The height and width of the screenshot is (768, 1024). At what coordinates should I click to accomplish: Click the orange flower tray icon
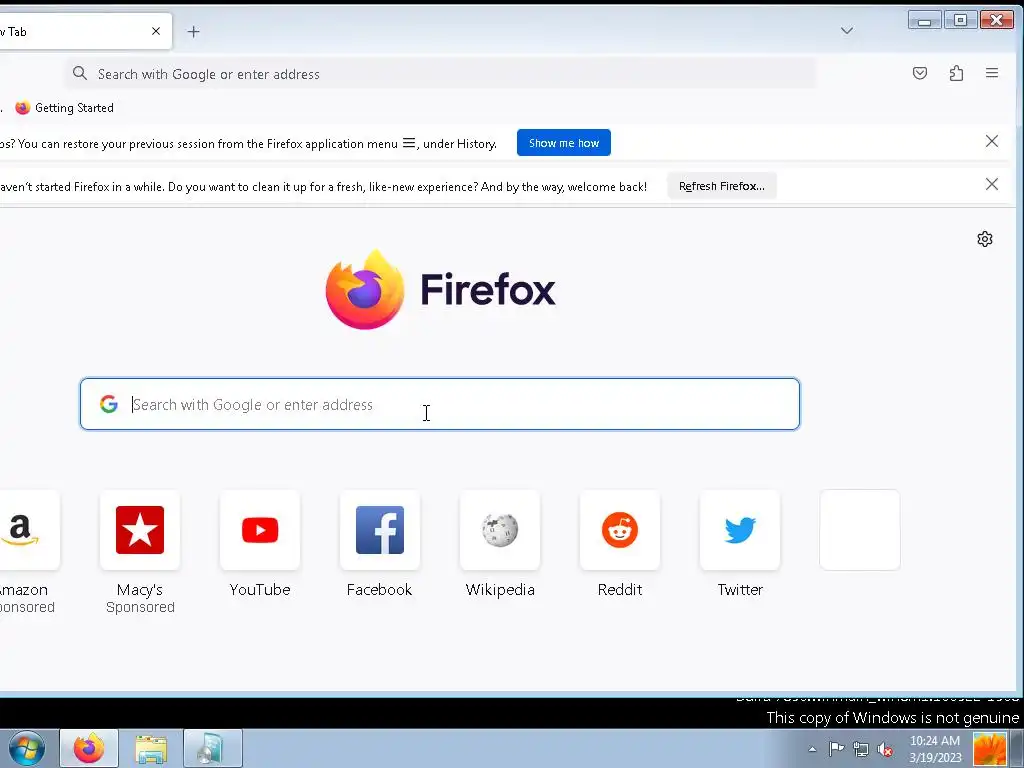pyautogui.click(x=990, y=749)
